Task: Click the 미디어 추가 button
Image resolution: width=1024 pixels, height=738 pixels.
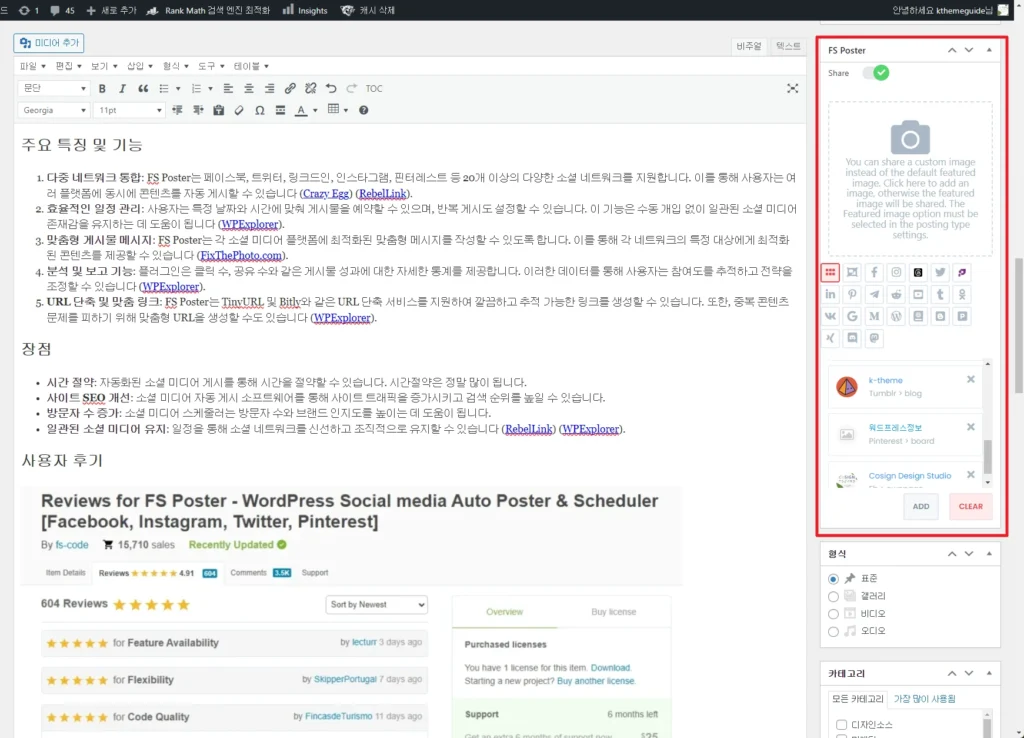Action: (x=49, y=42)
